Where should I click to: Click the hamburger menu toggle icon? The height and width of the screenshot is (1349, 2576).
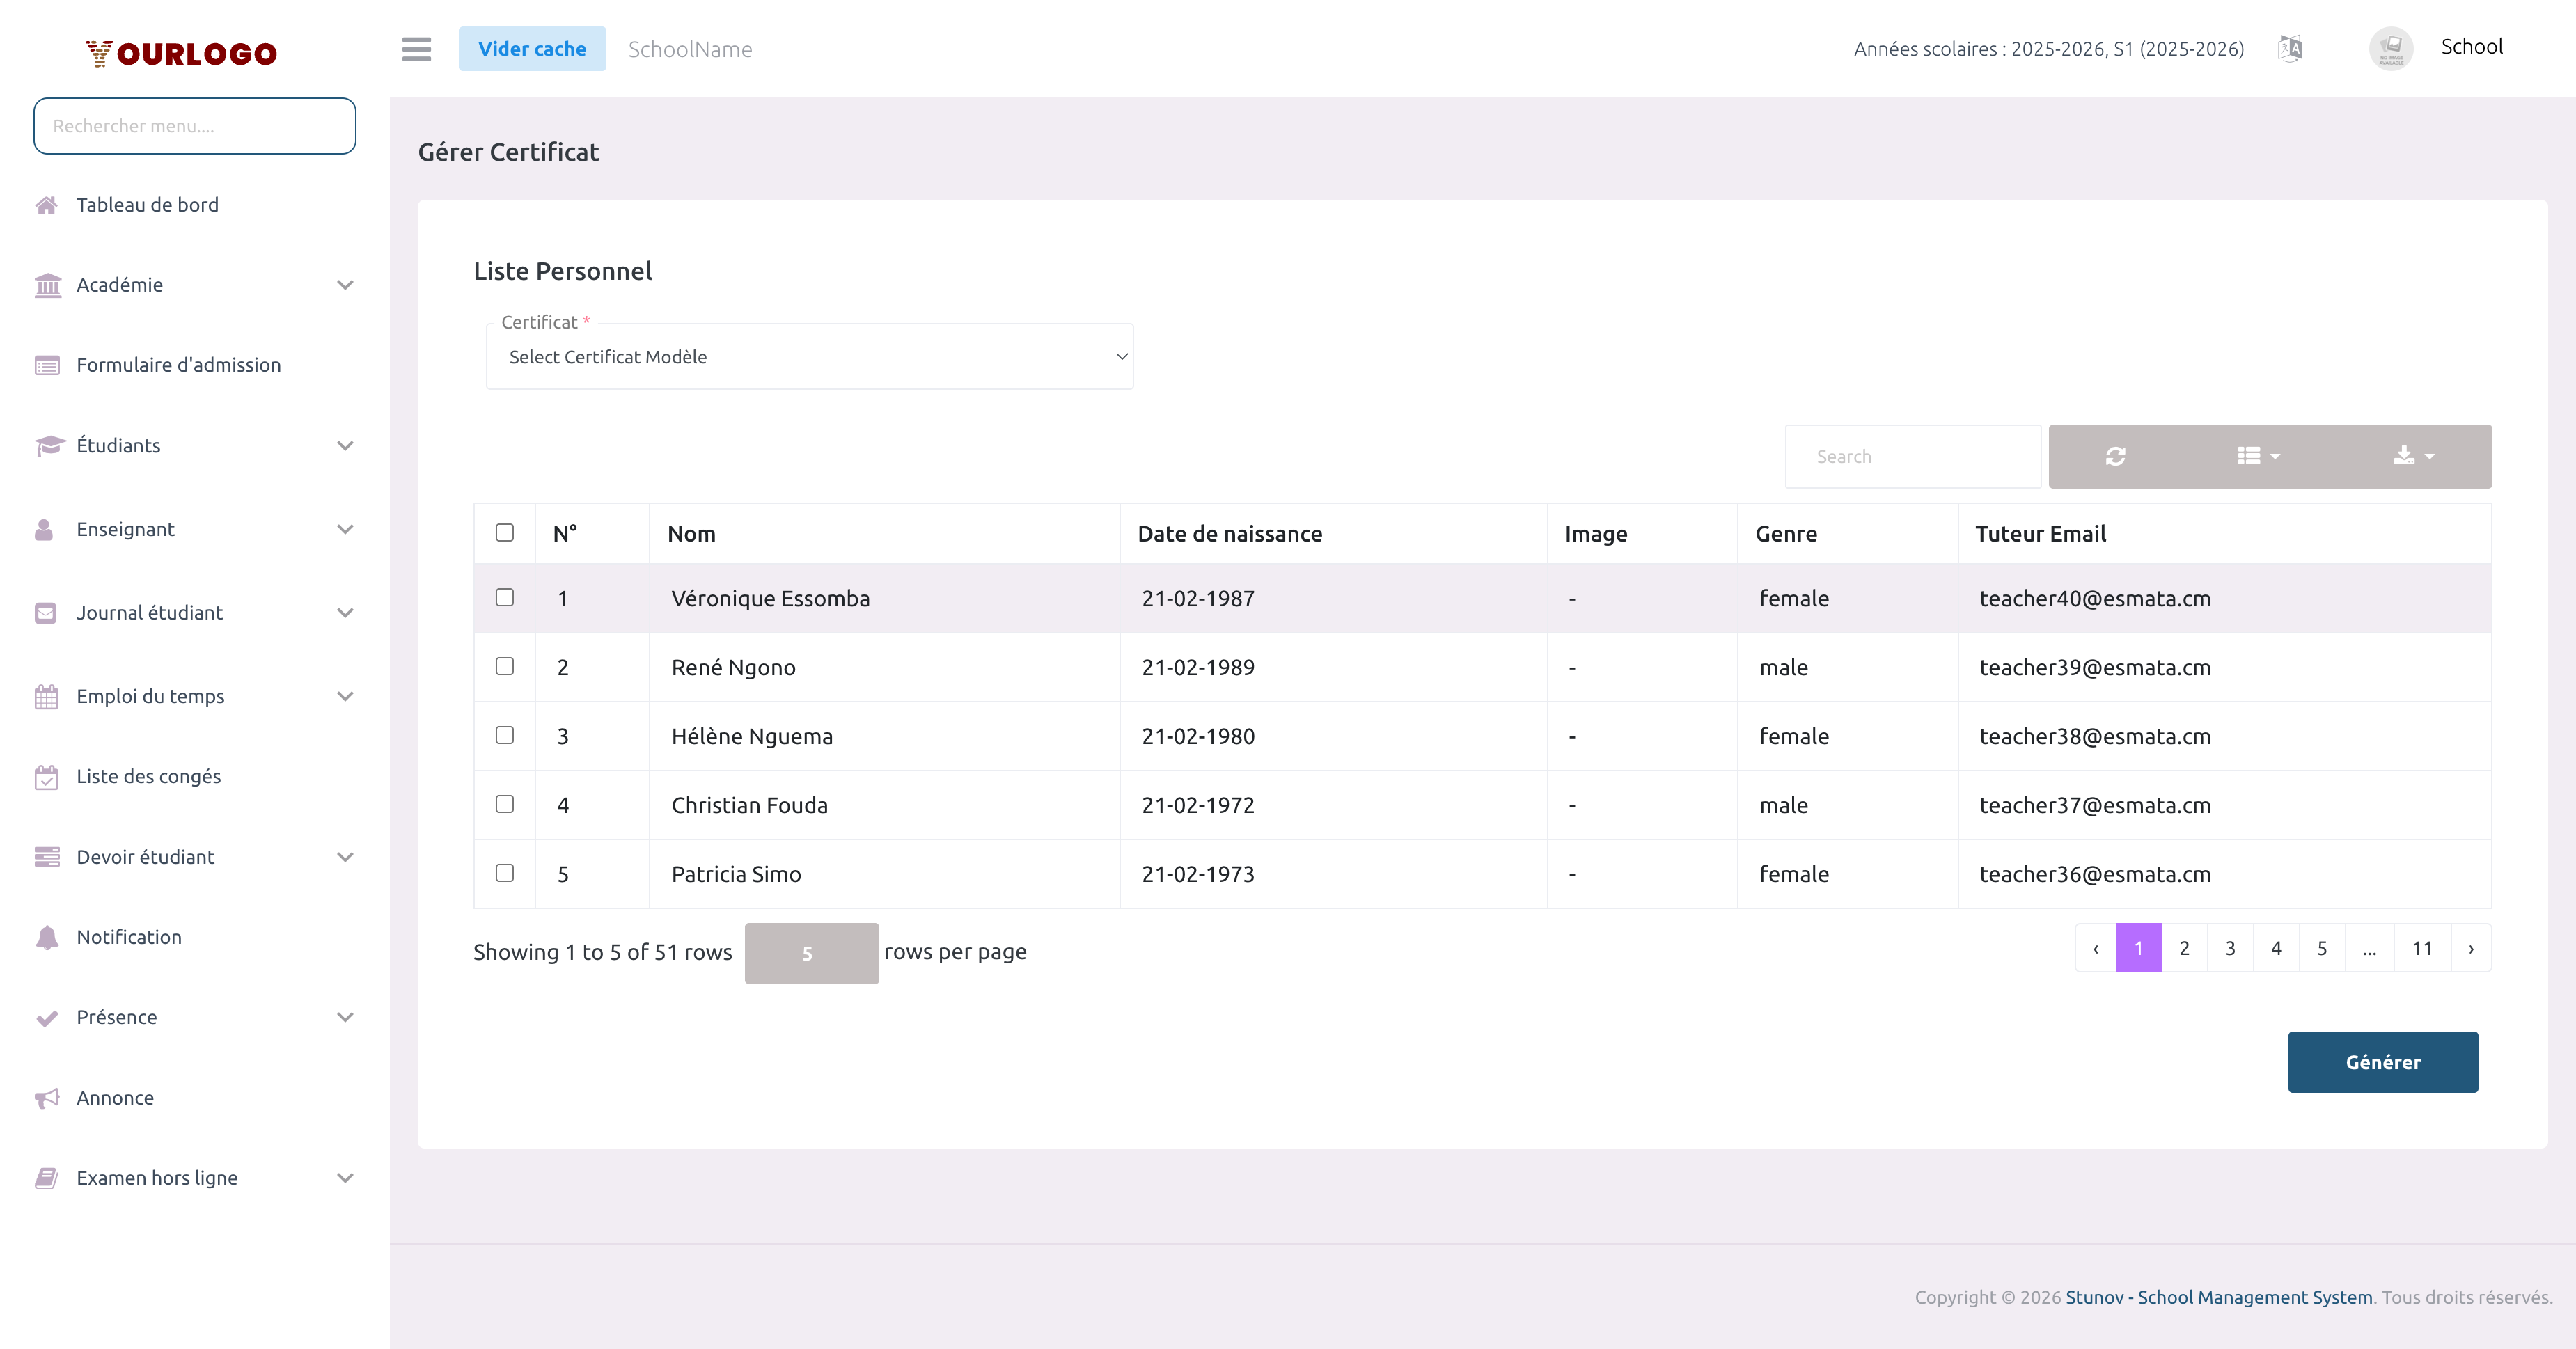click(416, 49)
